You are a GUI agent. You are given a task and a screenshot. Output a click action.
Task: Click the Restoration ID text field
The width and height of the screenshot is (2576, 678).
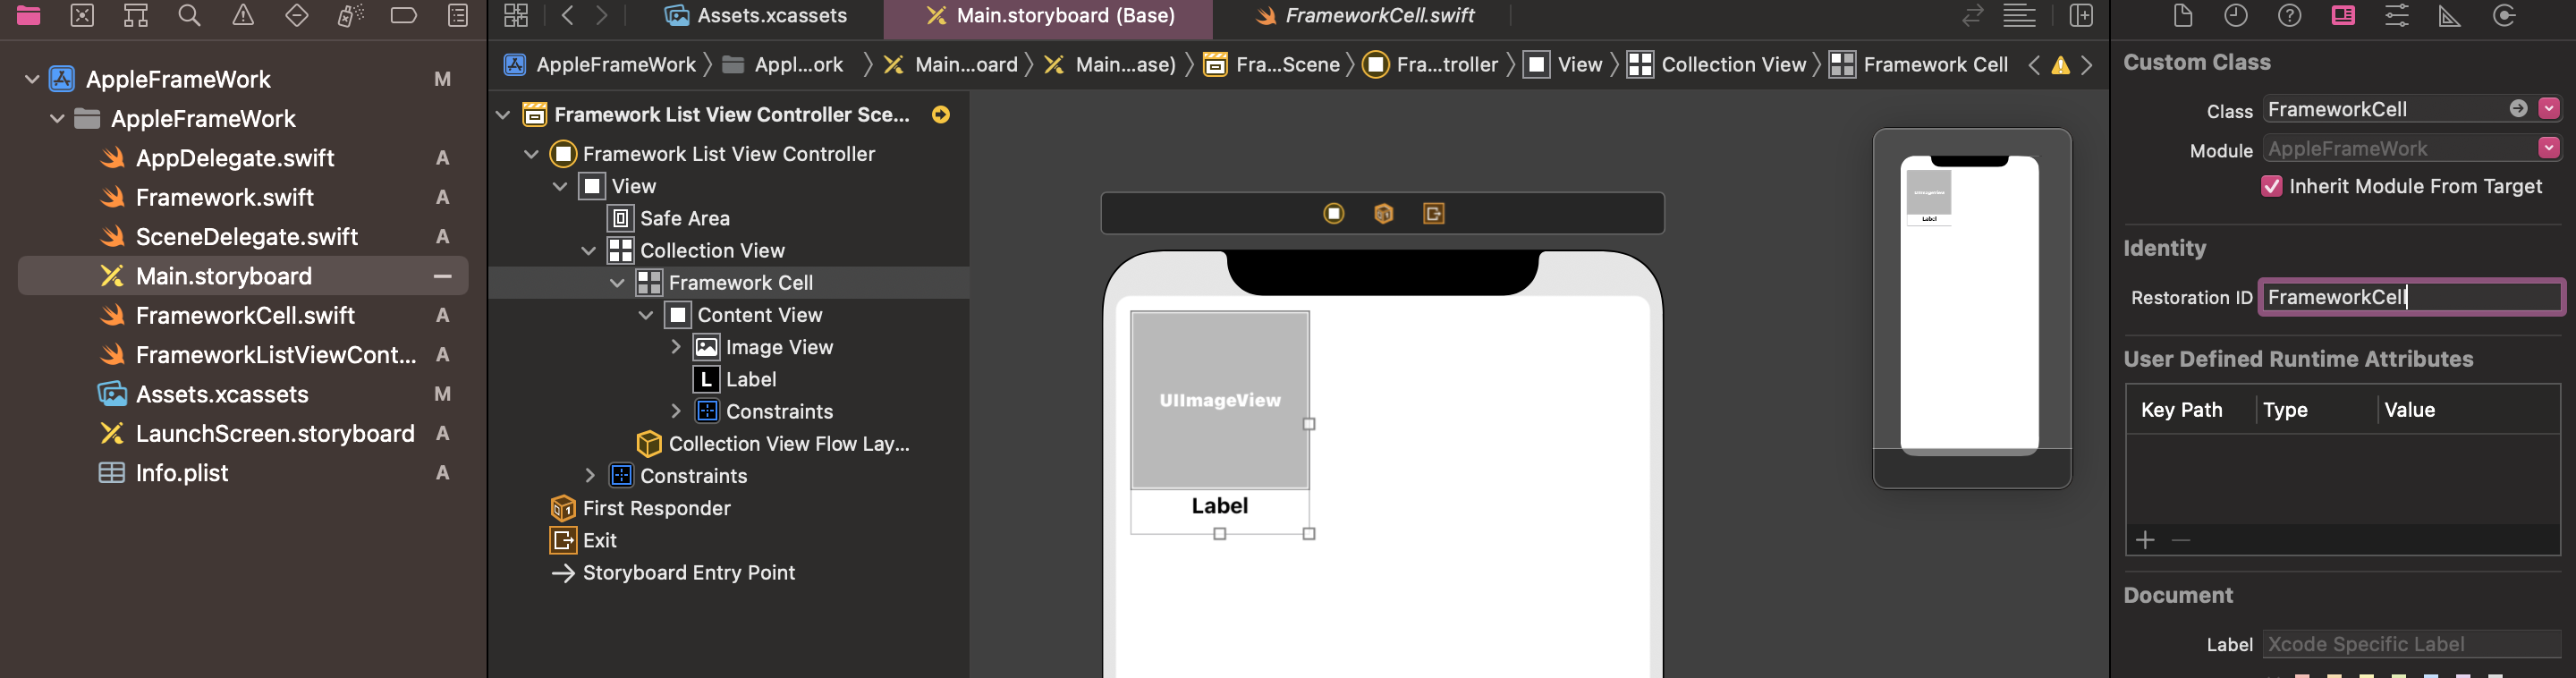click(x=2411, y=297)
